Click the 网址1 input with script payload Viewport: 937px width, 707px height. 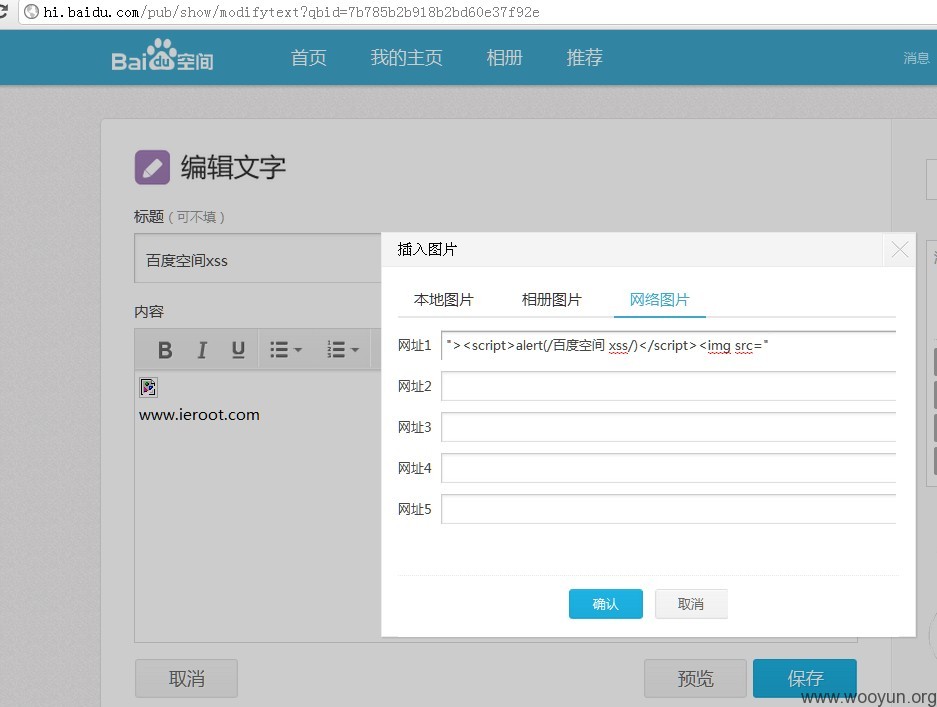pyautogui.click(x=669, y=345)
